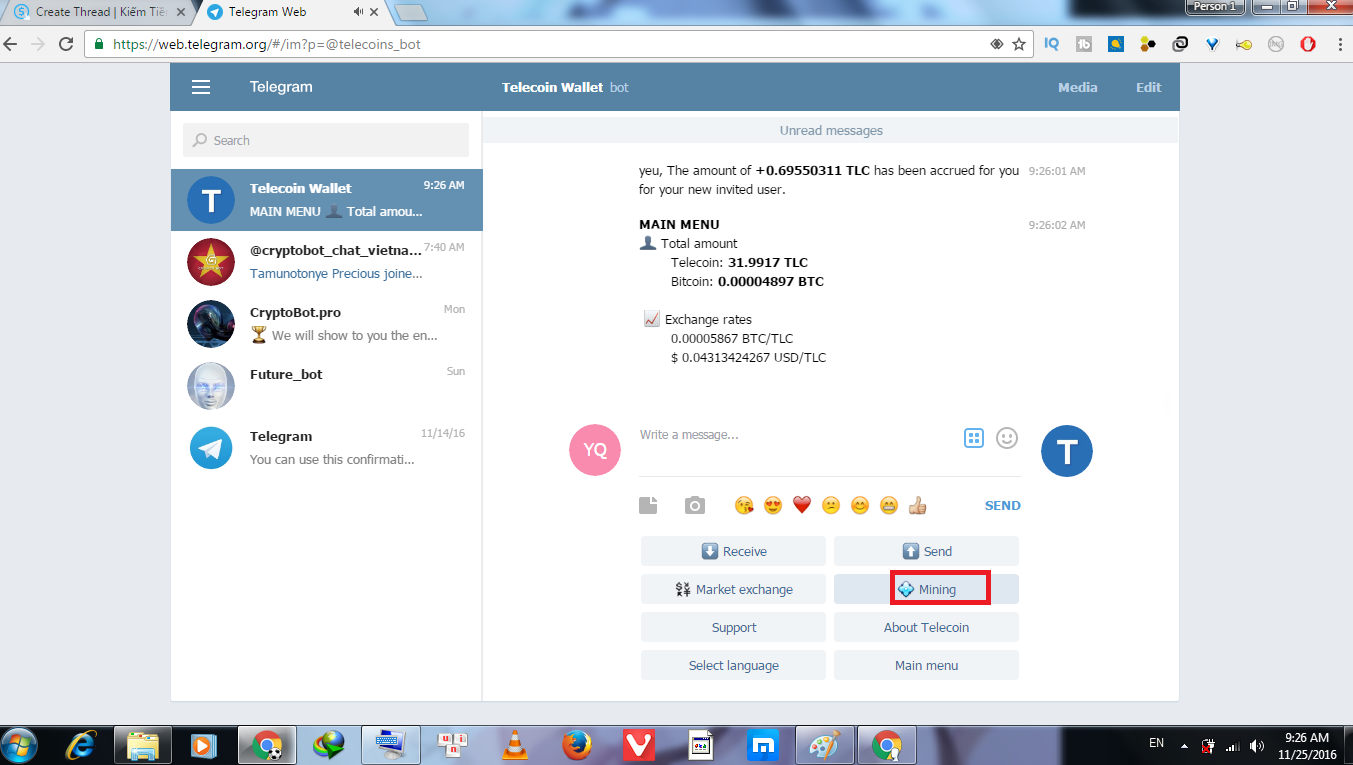Open Internet Explorer from the taskbar
The width and height of the screenshot is (1353, 765).
(x=81, y=745)
